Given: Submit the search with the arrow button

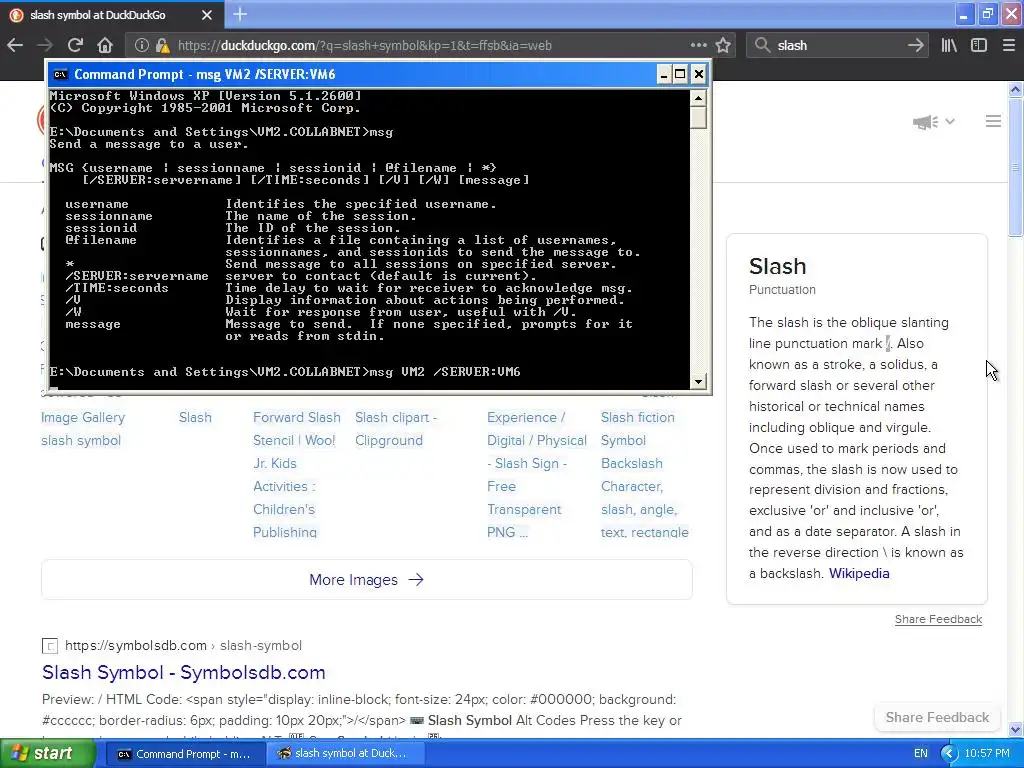Looking at the screenshot, I should point(916,45).
